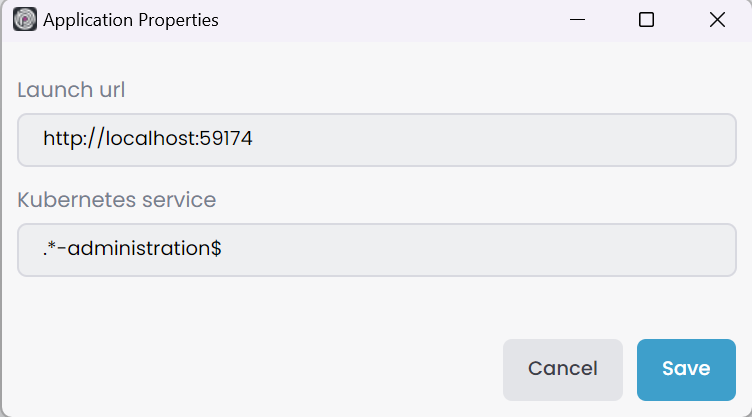Focus the Kubernetes service input field

(377, 250)
